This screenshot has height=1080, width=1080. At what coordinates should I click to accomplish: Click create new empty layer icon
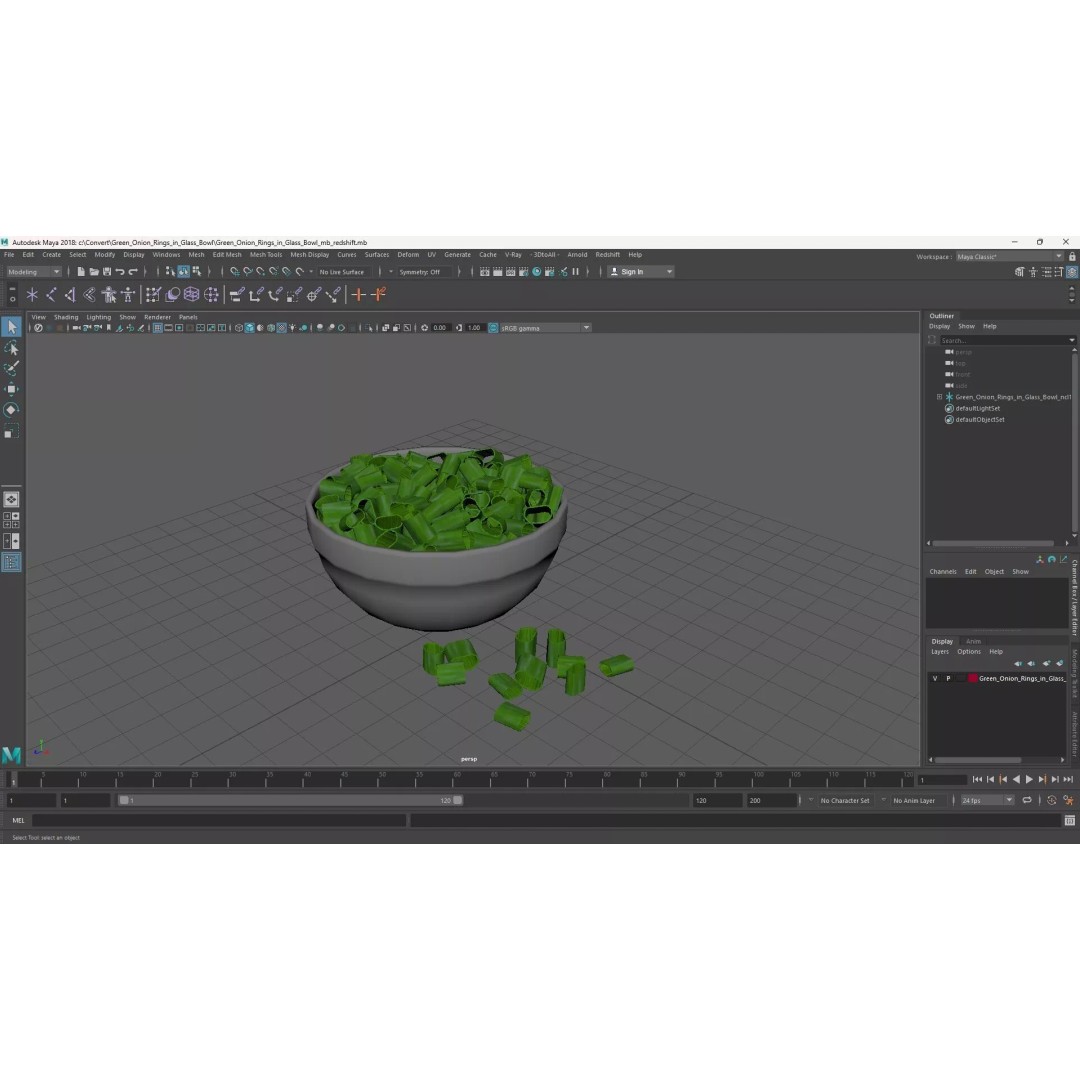click(1046, 663)
